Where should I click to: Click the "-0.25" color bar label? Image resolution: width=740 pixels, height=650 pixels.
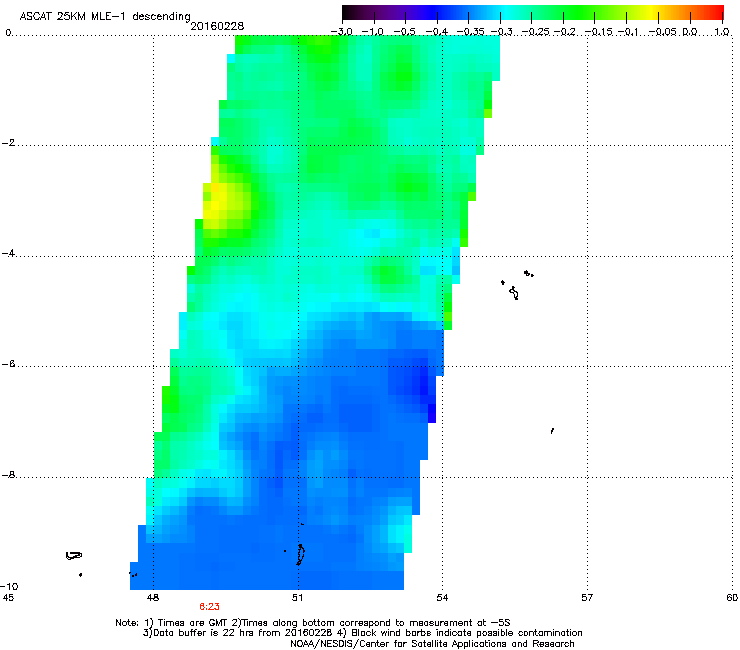[x=535, y=32]
